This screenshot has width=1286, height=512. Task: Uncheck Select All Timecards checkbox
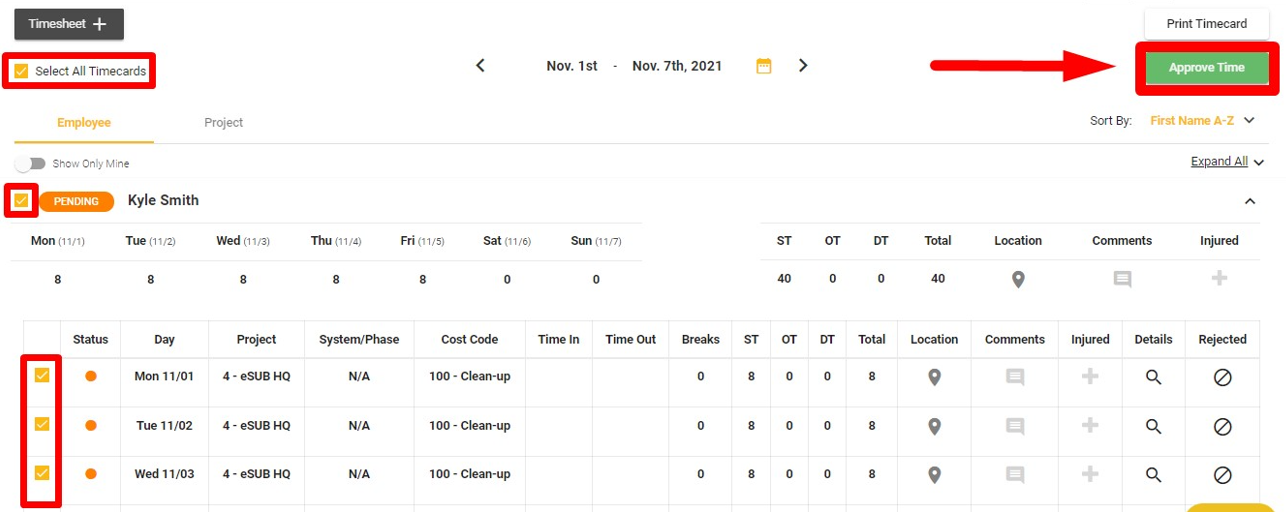point(21,71)
